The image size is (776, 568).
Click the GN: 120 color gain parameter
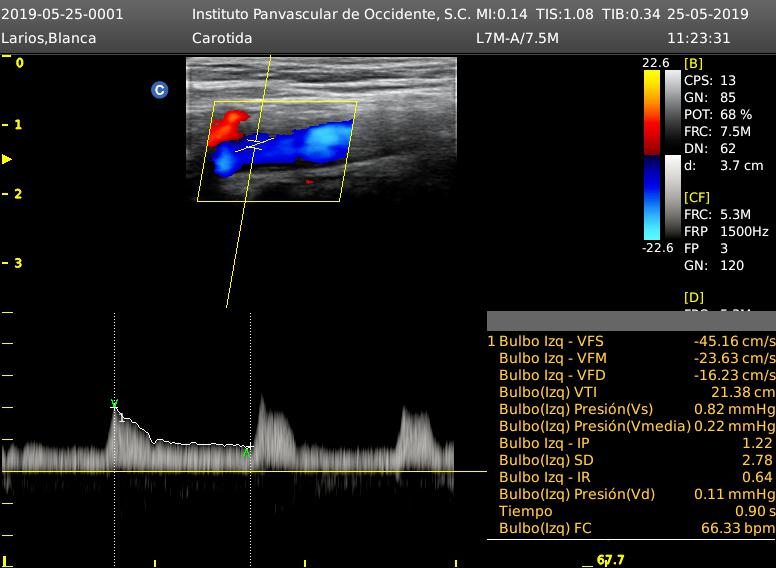pyautogui.click(x=714, y=265)
